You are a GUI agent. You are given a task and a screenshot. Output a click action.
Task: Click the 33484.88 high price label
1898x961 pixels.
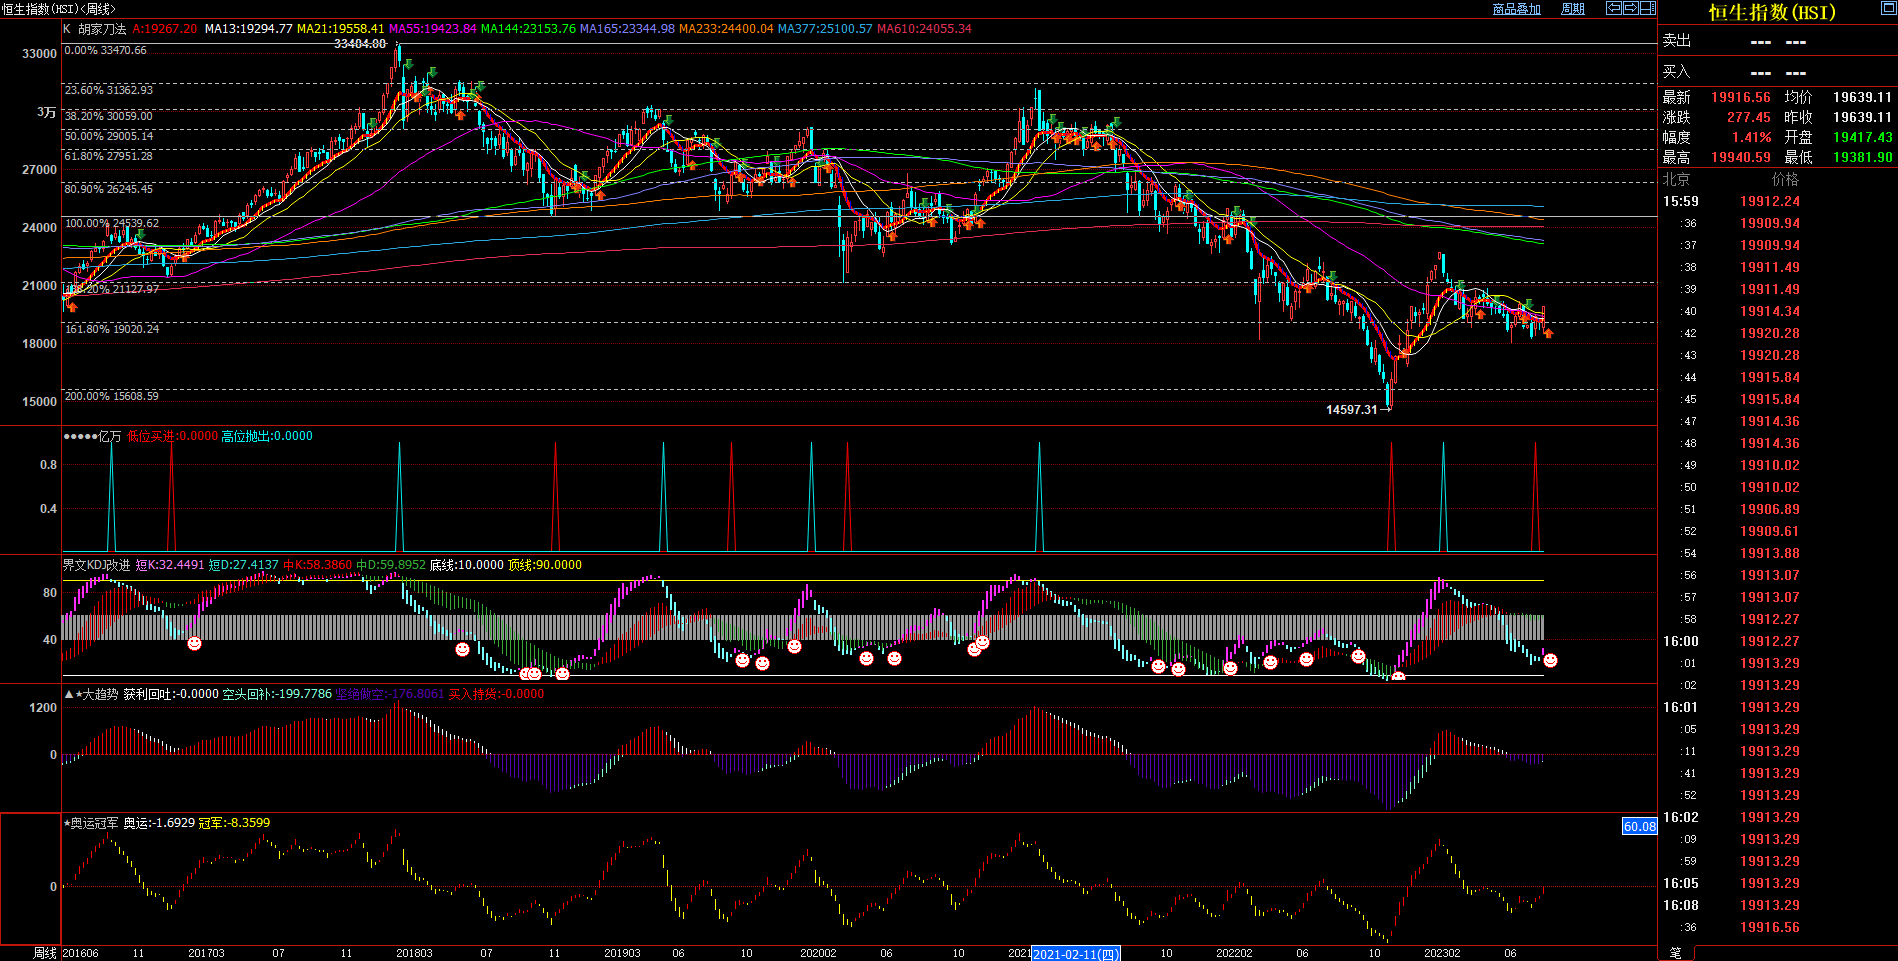pyautogui.click(x=360, y=44)
